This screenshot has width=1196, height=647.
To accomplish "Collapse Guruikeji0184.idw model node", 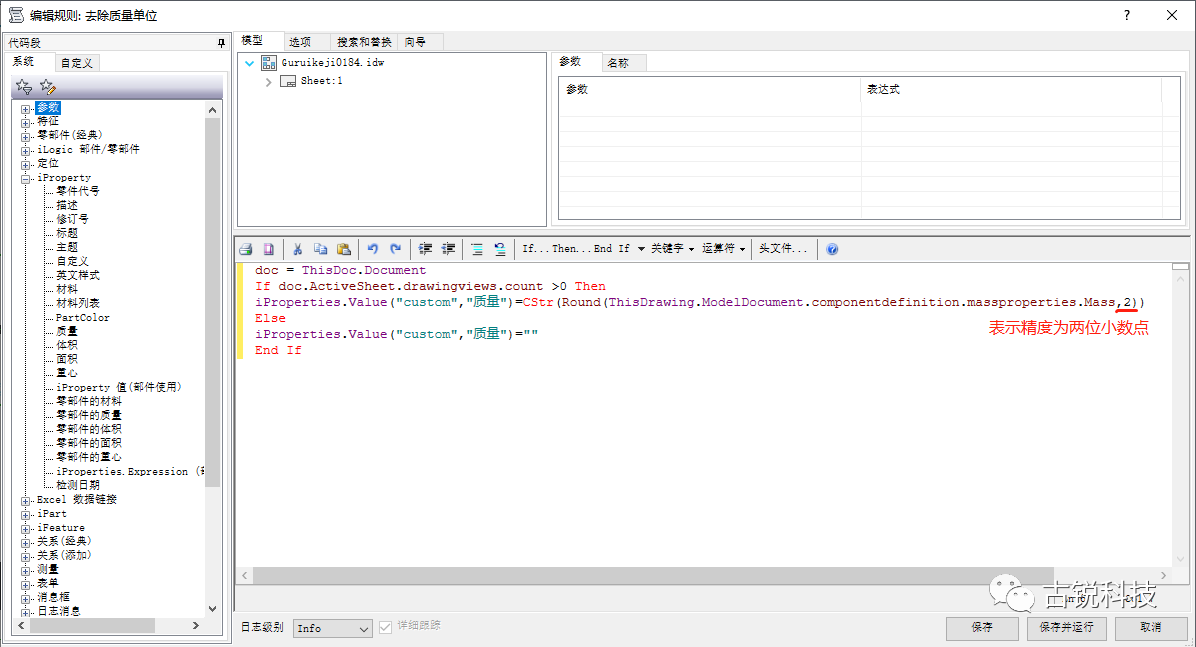I will tap(249, 63).
